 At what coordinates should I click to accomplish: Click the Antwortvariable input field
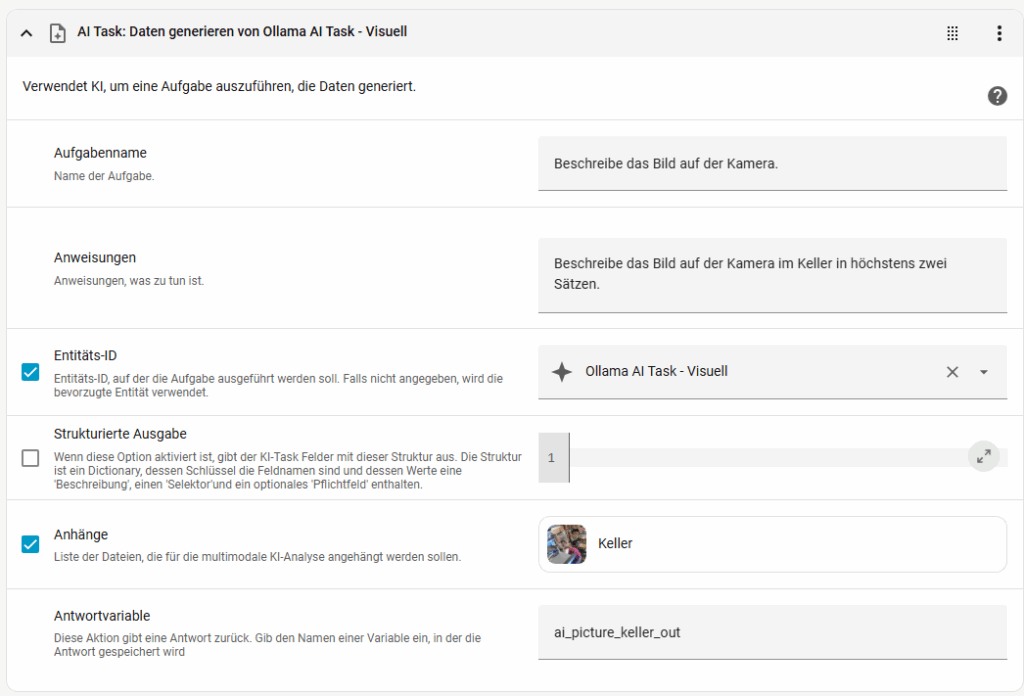pos(772,632)
